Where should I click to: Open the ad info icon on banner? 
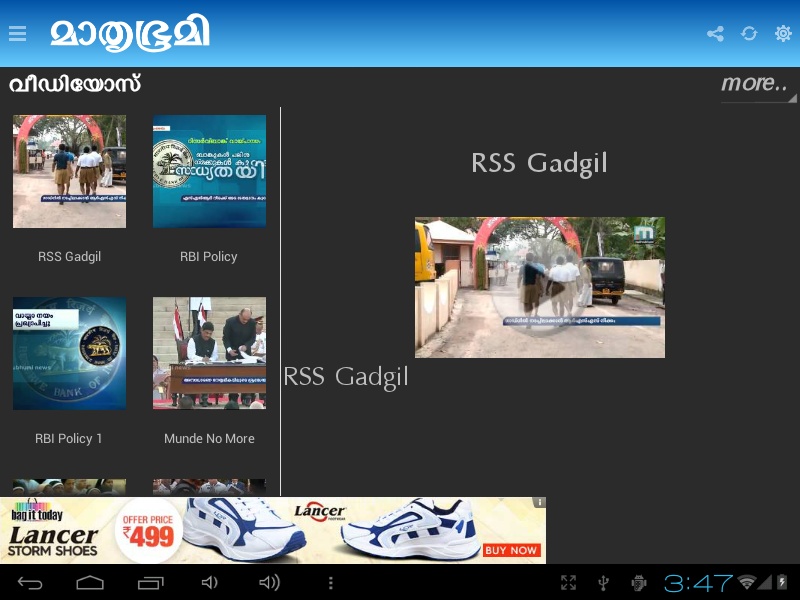(x=539, y=503)
